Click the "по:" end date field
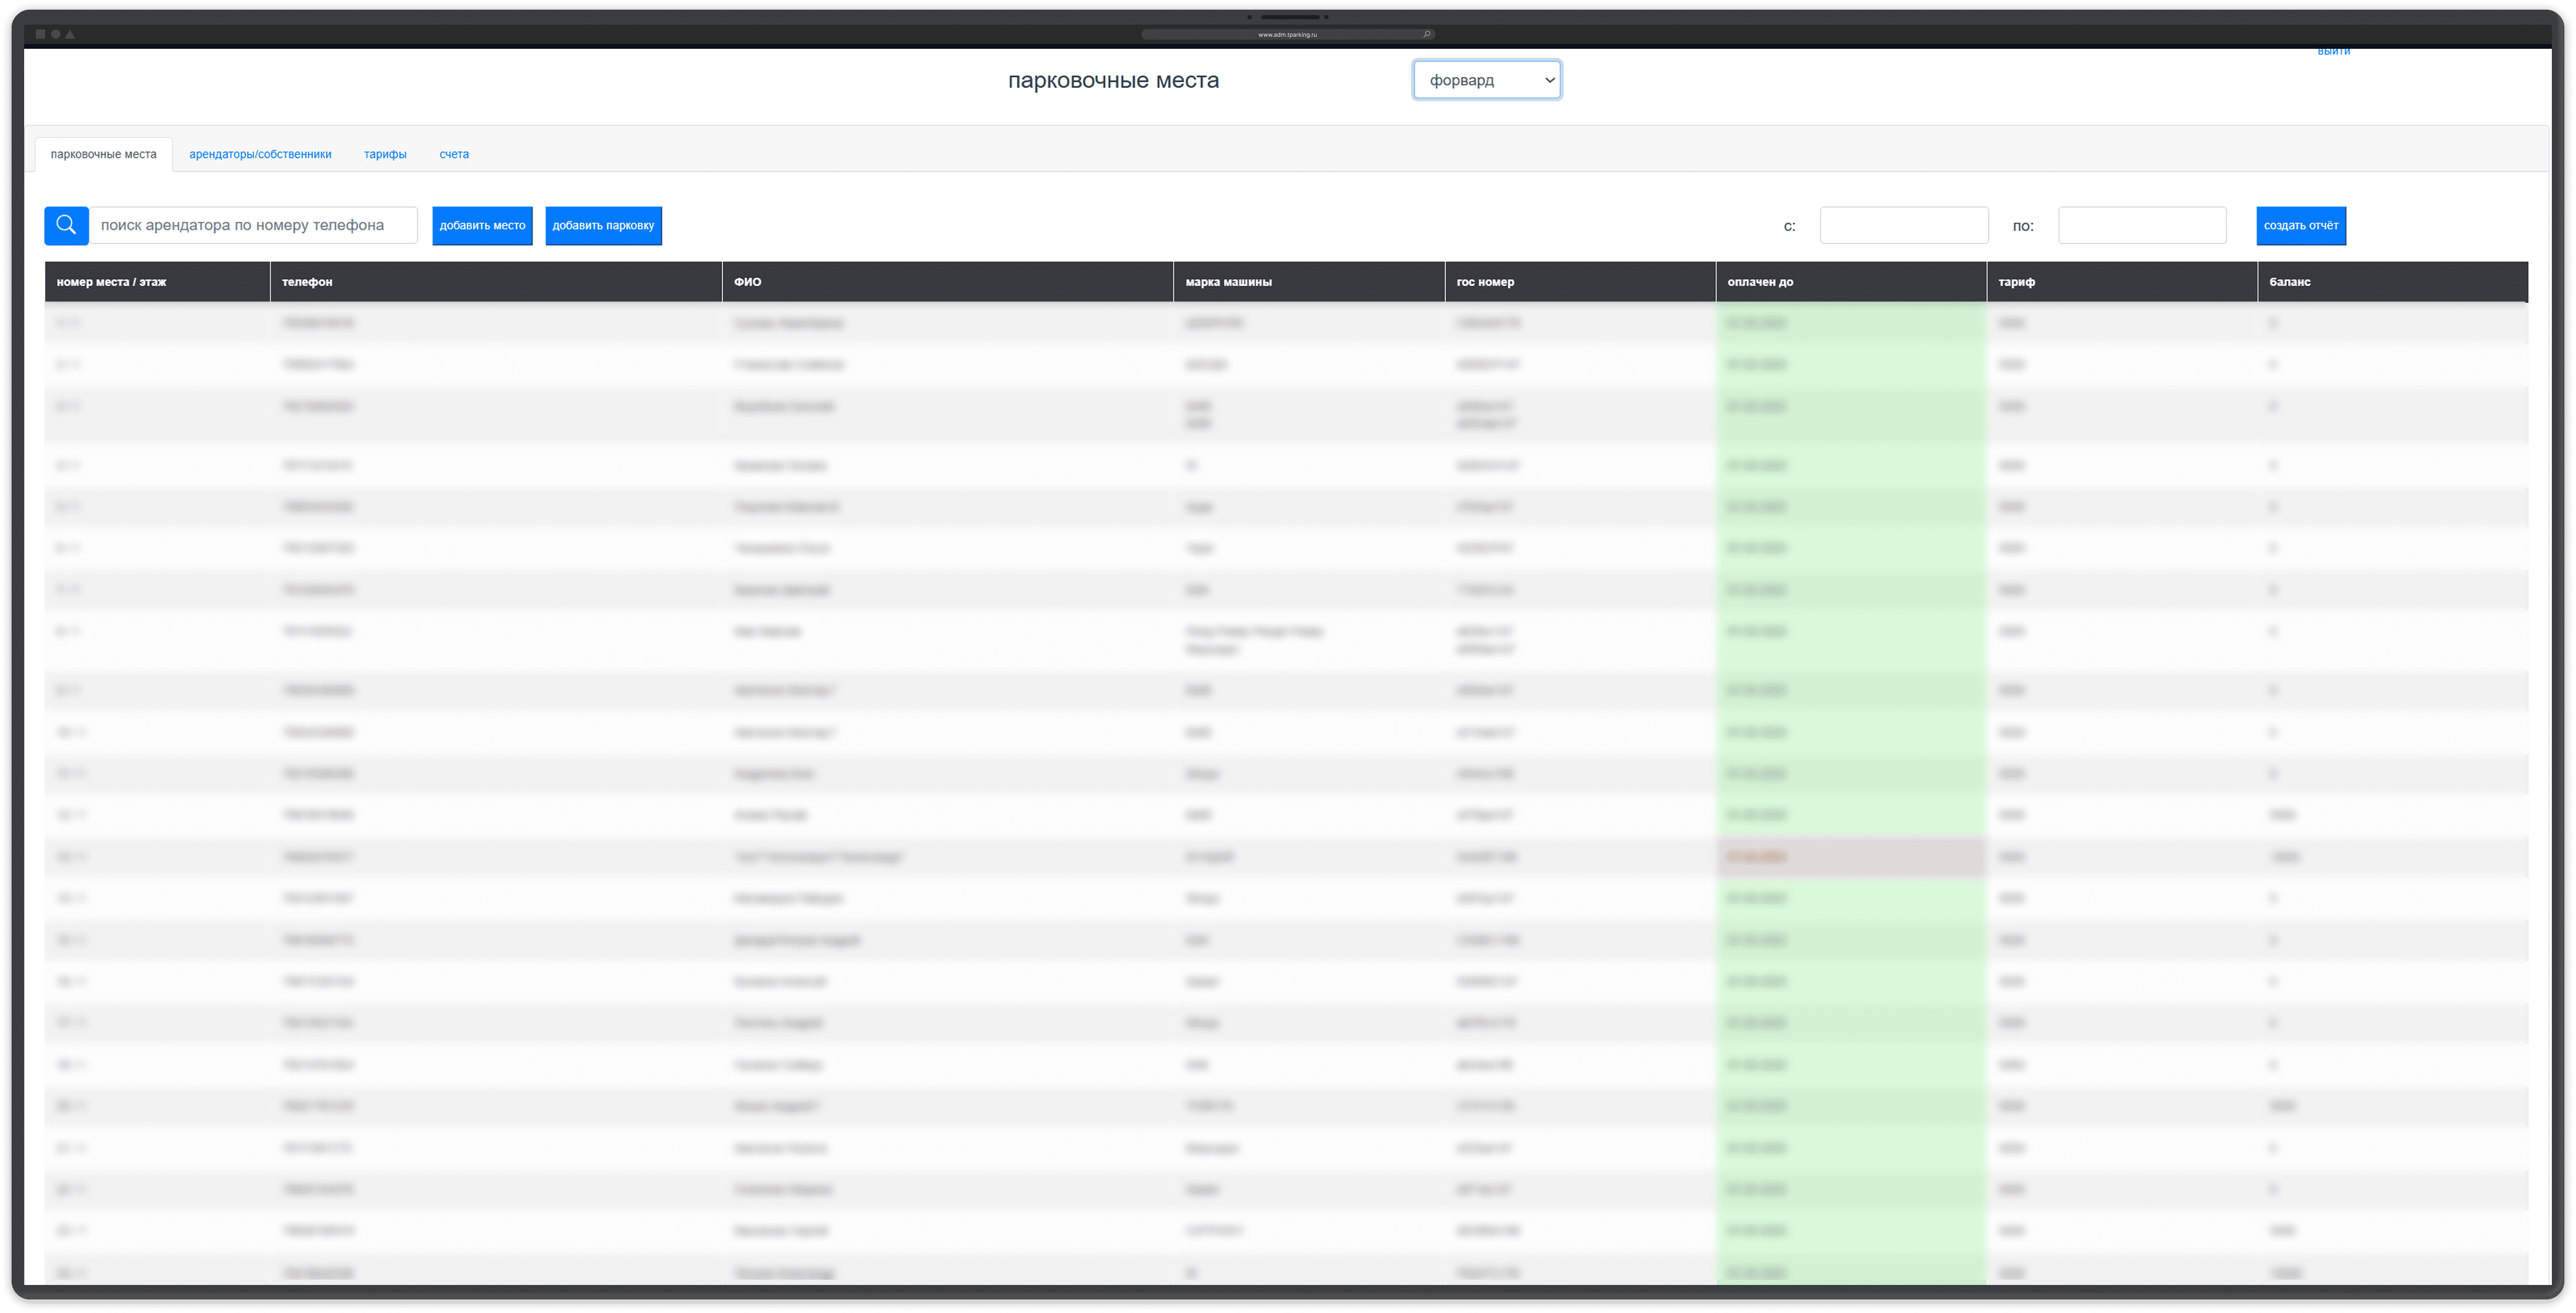Image resolution: width=2576 pixels, height=1313 pixels. tap(2141, 225)
